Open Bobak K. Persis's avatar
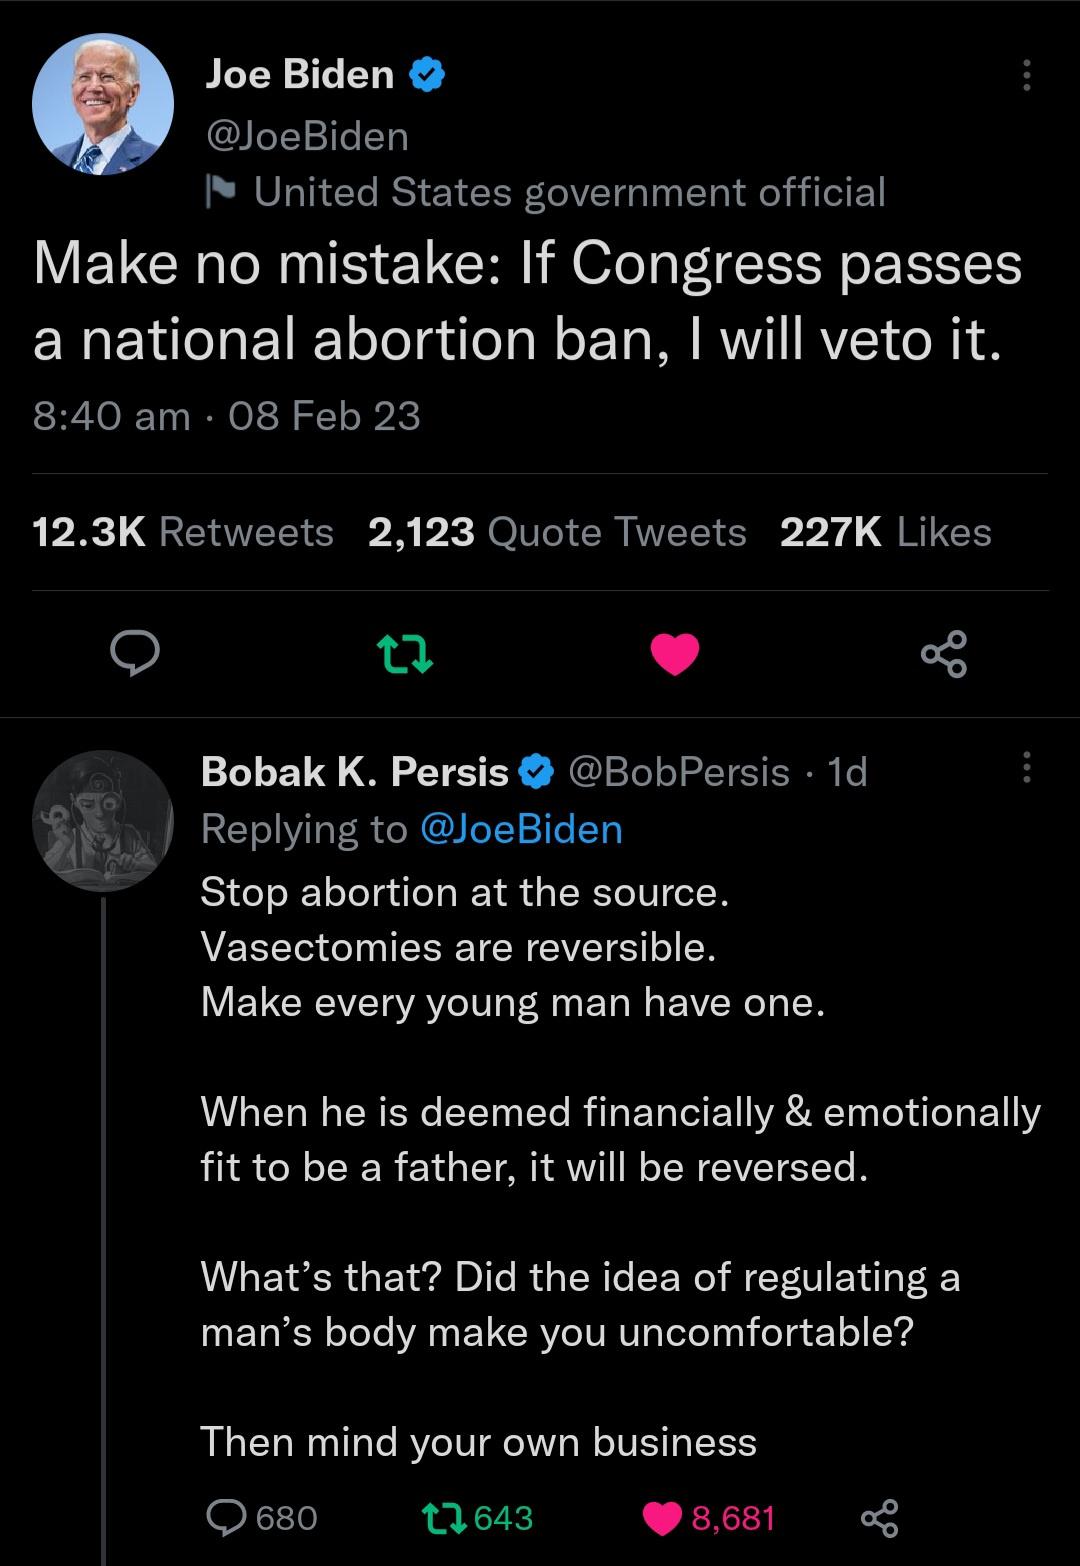 coord(102,821)
